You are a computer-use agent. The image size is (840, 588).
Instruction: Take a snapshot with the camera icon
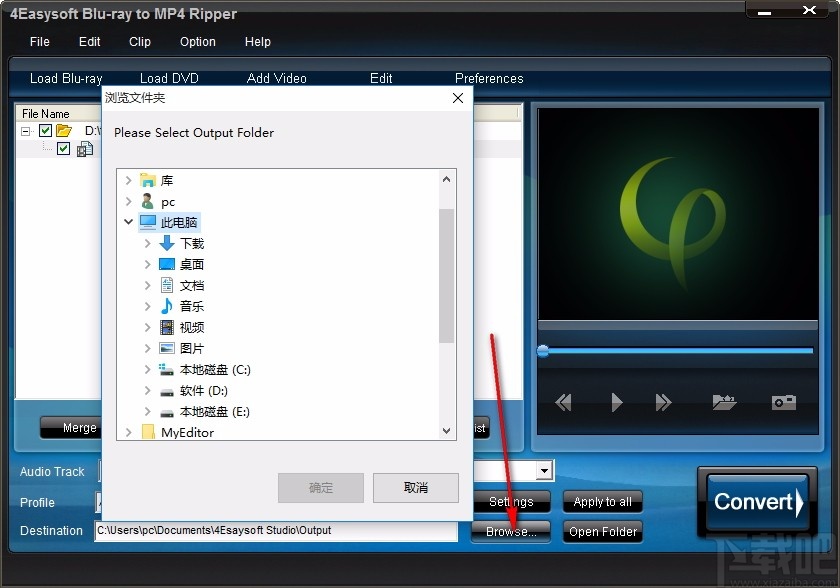tap(784, 402)
